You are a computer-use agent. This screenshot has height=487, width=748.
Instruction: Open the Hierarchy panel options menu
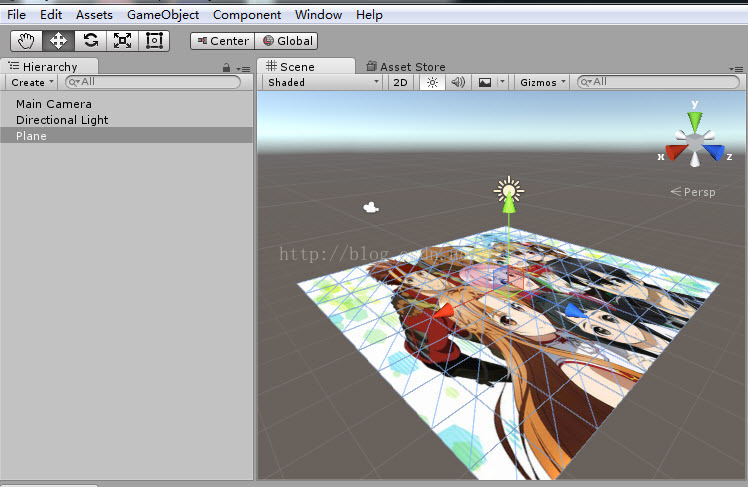pyautogui.click(x=243, y=69)
